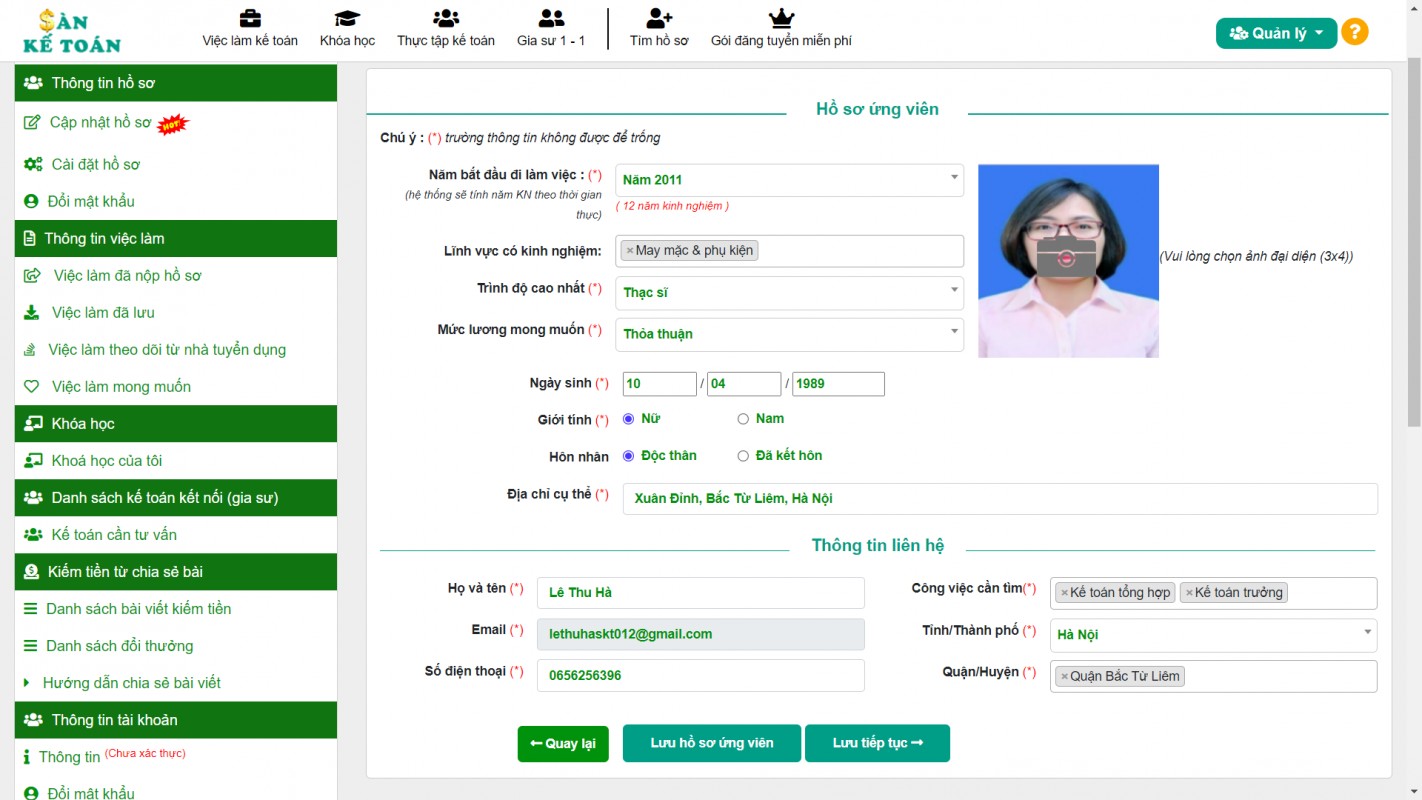Click the candidate avatar photo
This screenshot has width=1422, height=800.
pyautogui.click(x=1068, y=260)
